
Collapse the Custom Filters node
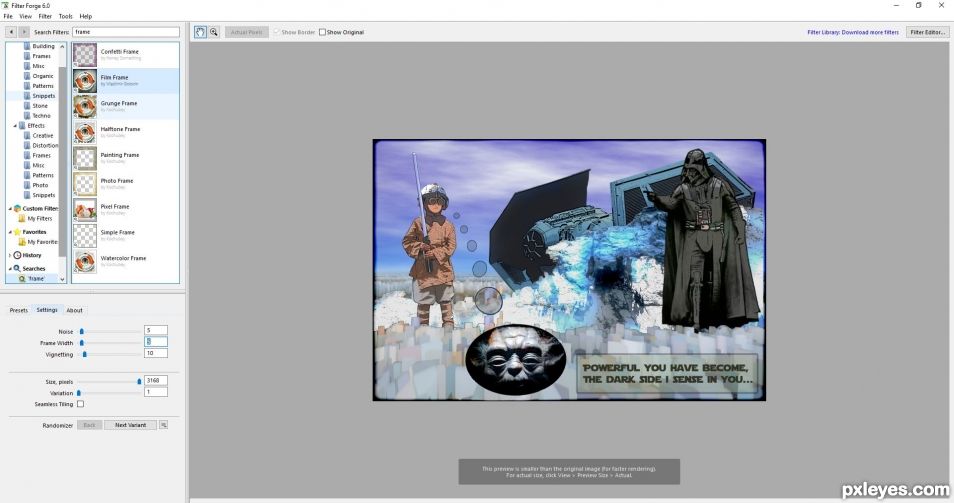pos(10,209)
